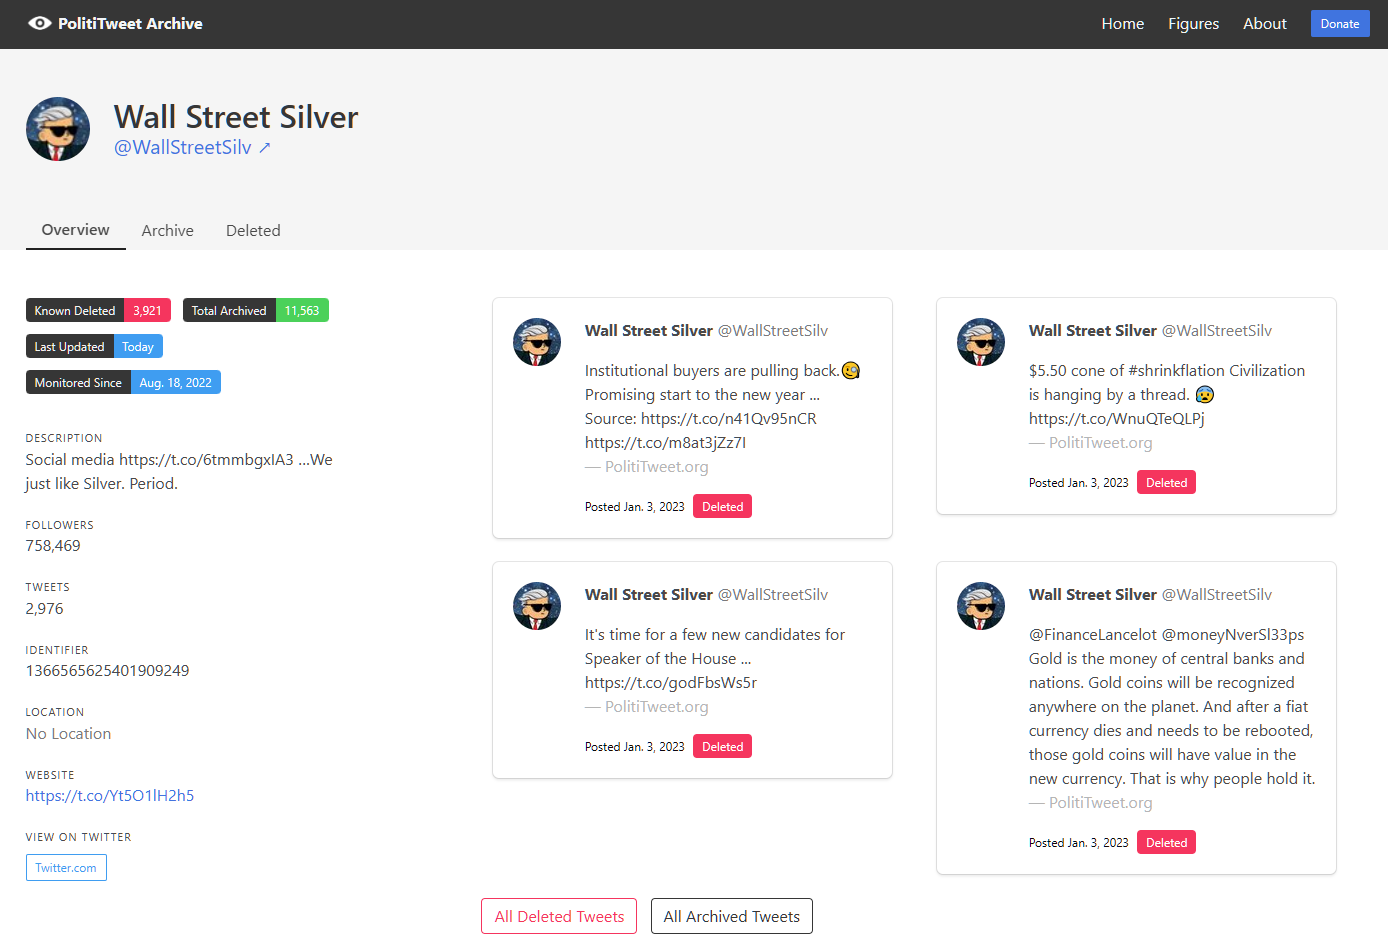Click posted date on 'Institutional buyers' tweet

(x=635, y=507)
